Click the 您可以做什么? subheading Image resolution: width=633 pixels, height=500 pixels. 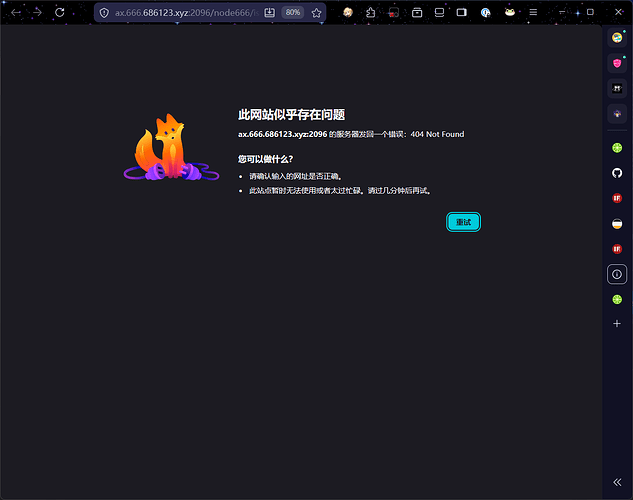[265, 159]
